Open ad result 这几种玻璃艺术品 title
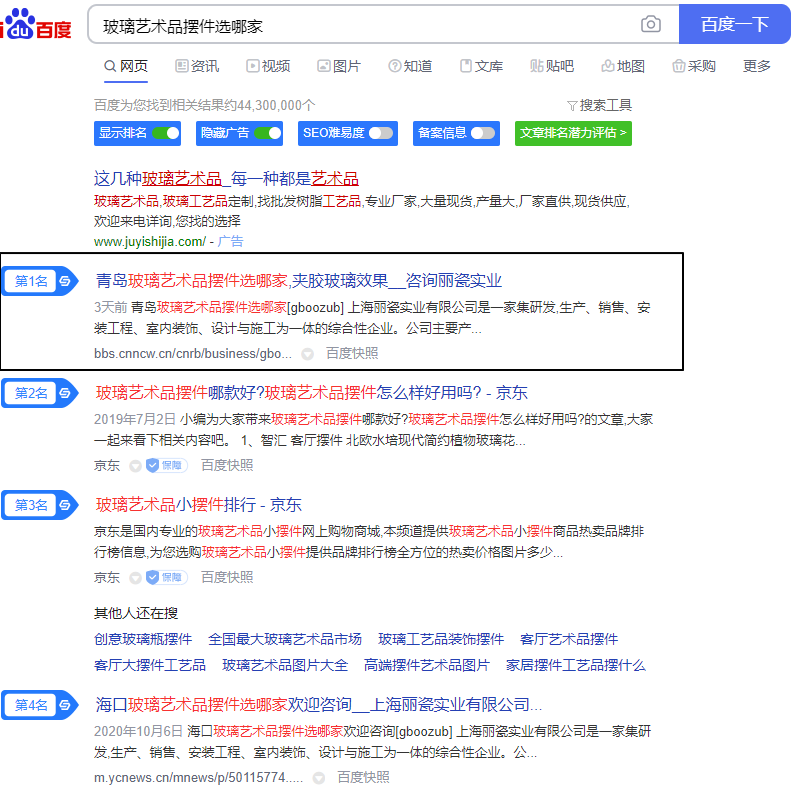 (226, 179)
